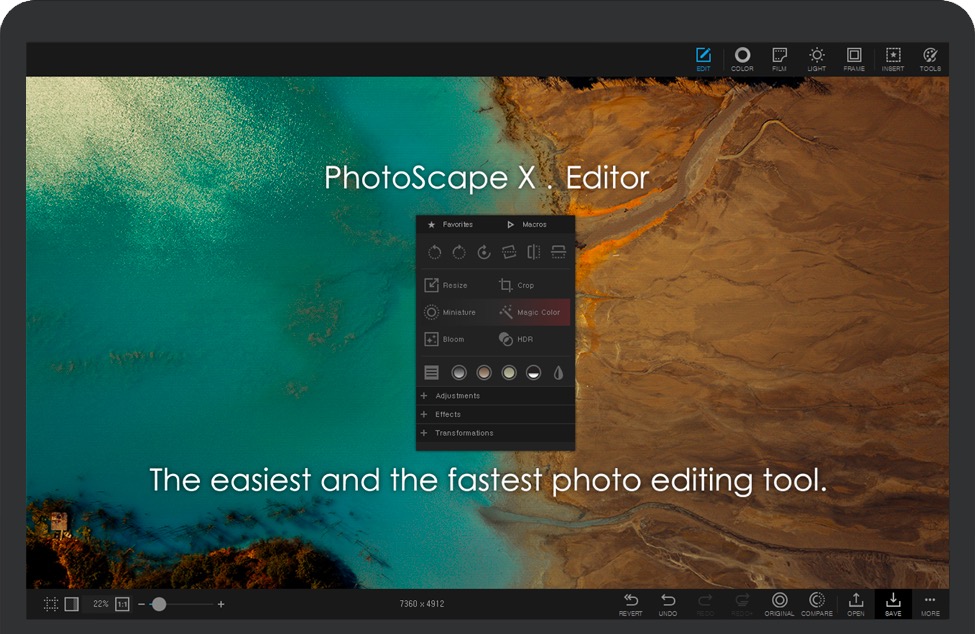Image resolution: width=975 pixels, height=634 pixels.
Task: Open the More options menu
Action: click(x=930, y=603)
